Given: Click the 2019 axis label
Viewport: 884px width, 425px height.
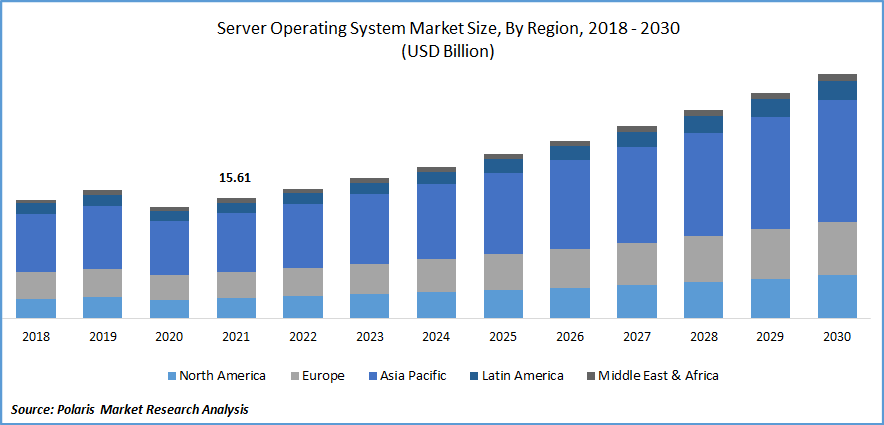Looking at the screenshot, I should [103, 337].
